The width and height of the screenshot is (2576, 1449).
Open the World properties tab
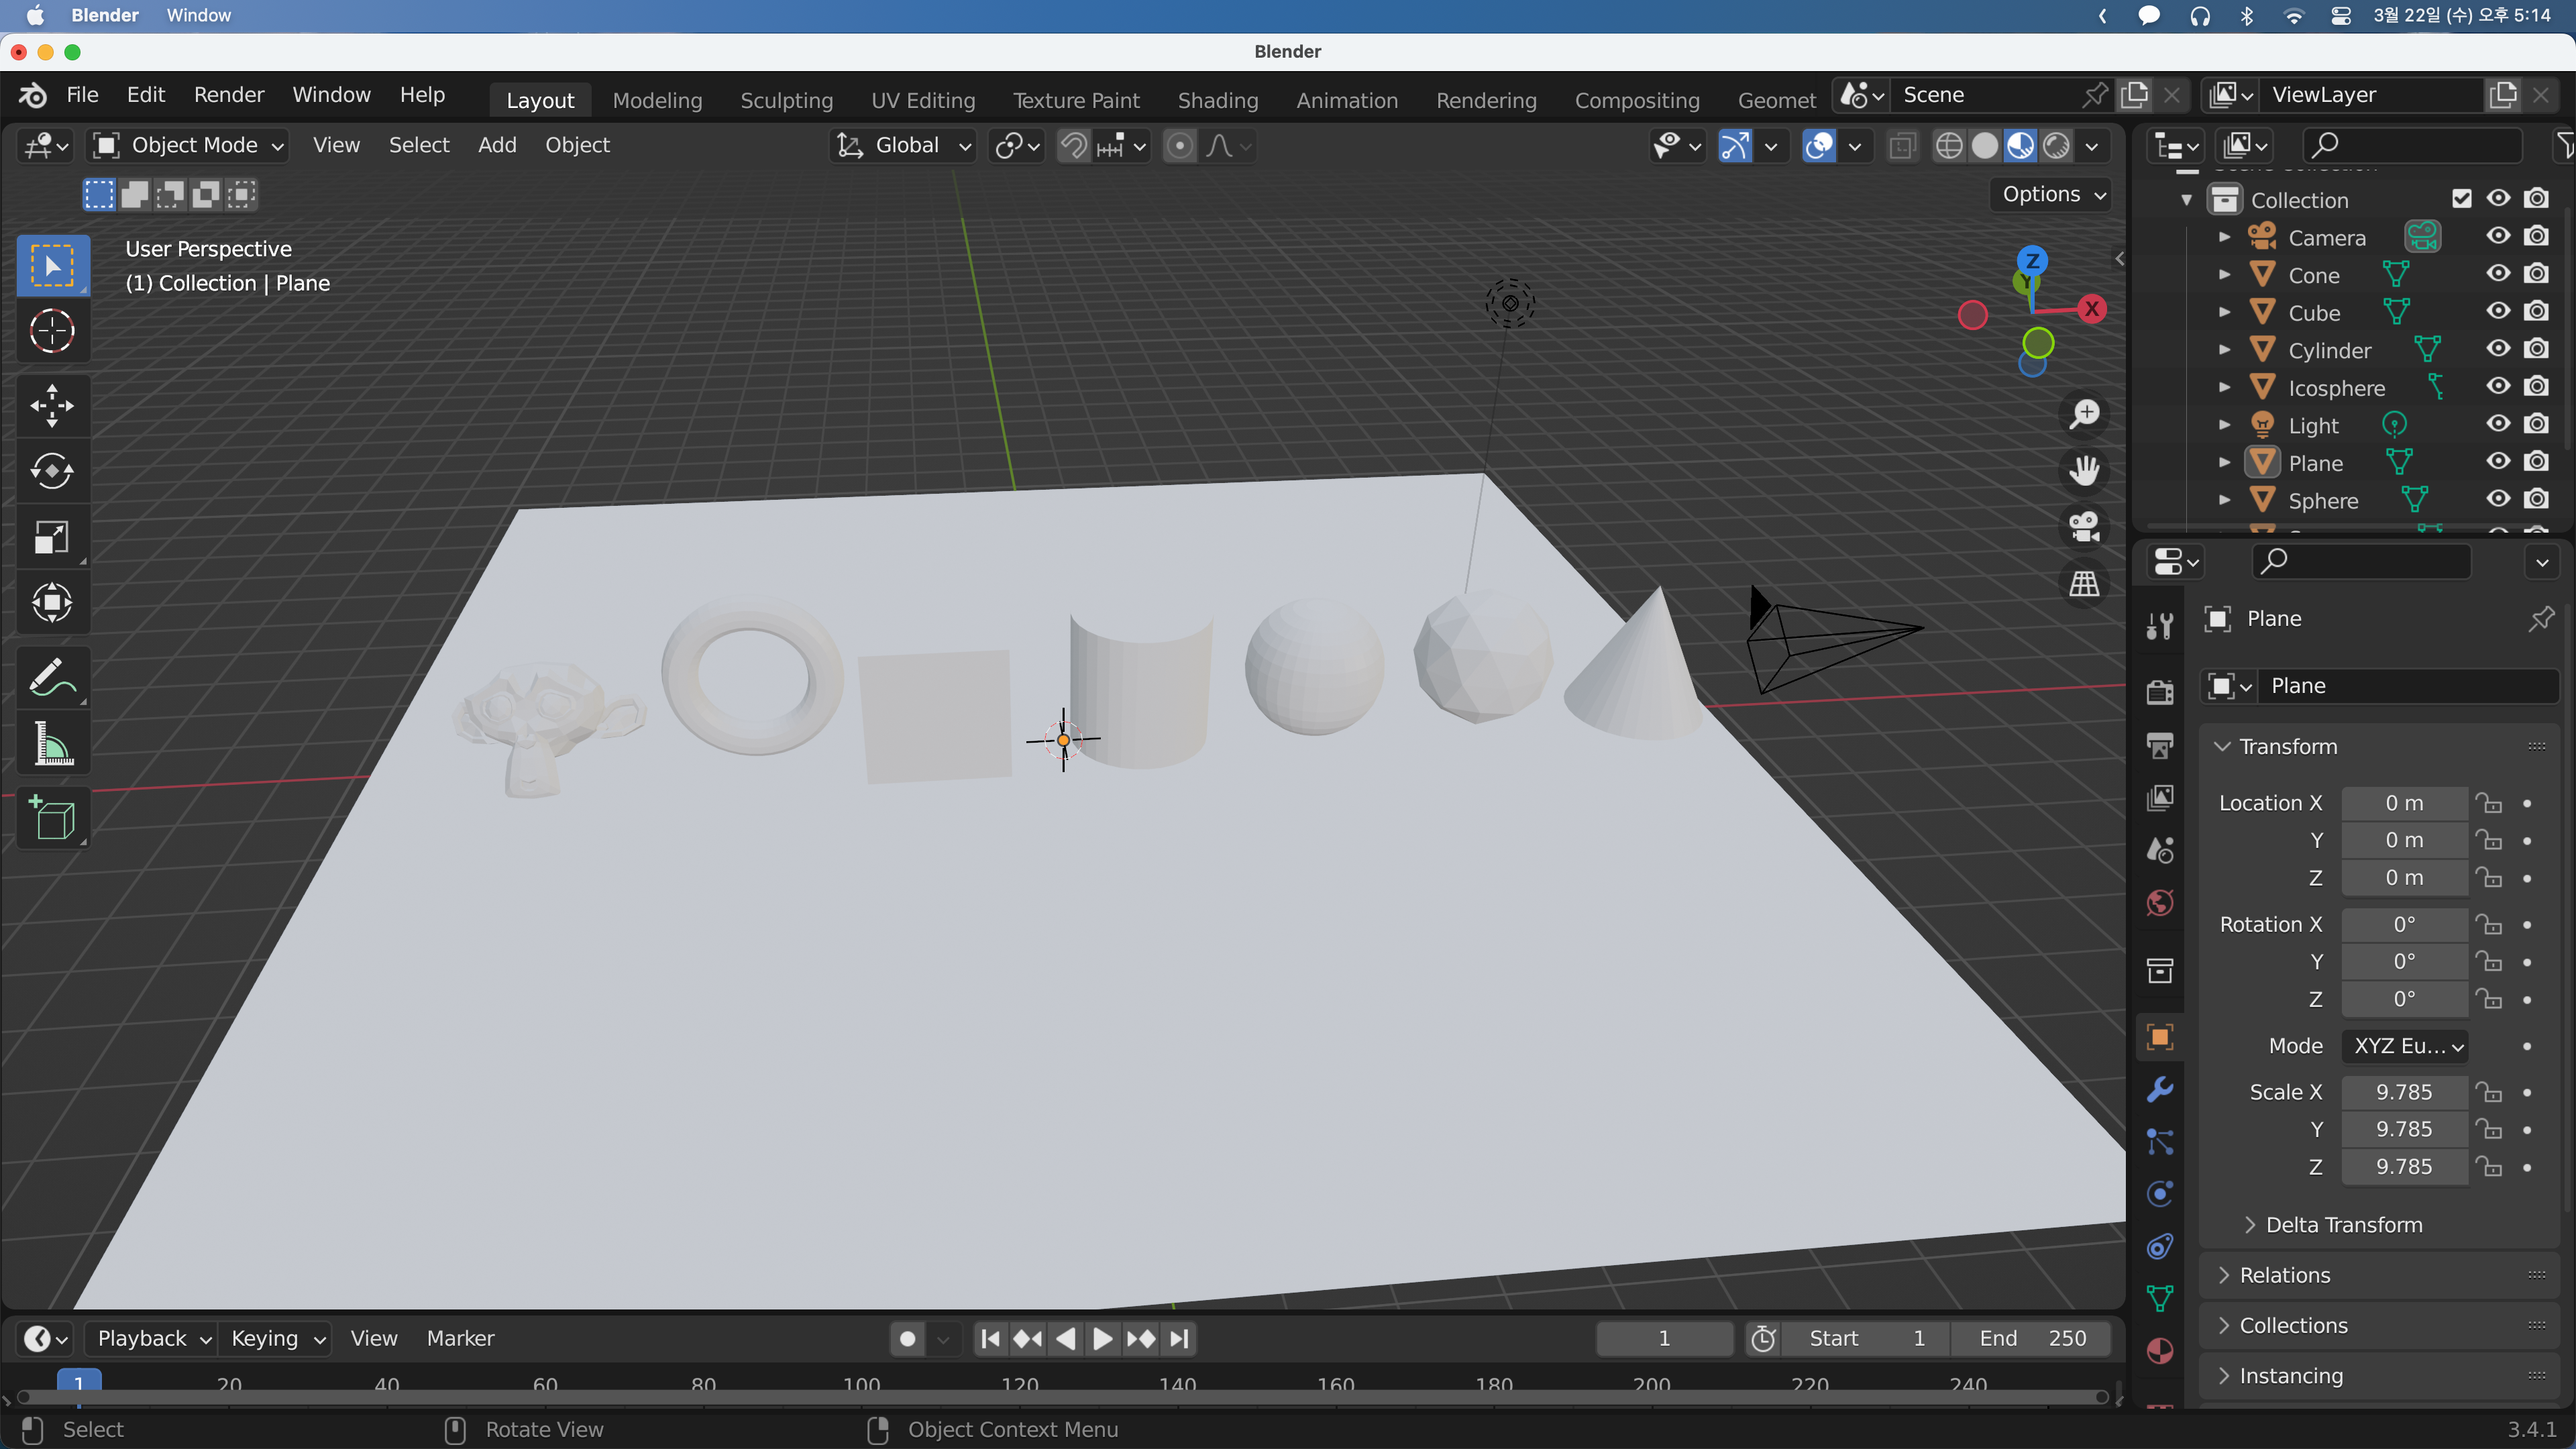coord(2160,903)
